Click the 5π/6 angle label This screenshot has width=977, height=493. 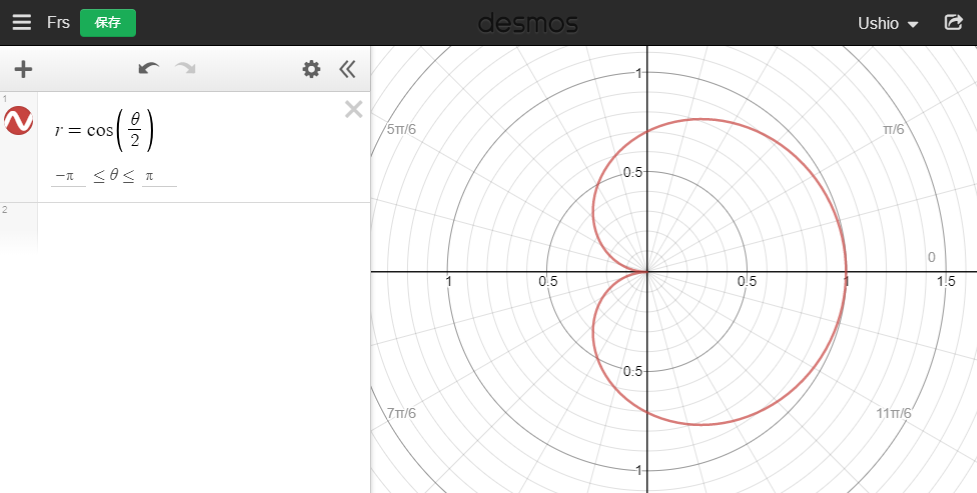[x=401, y=130]
